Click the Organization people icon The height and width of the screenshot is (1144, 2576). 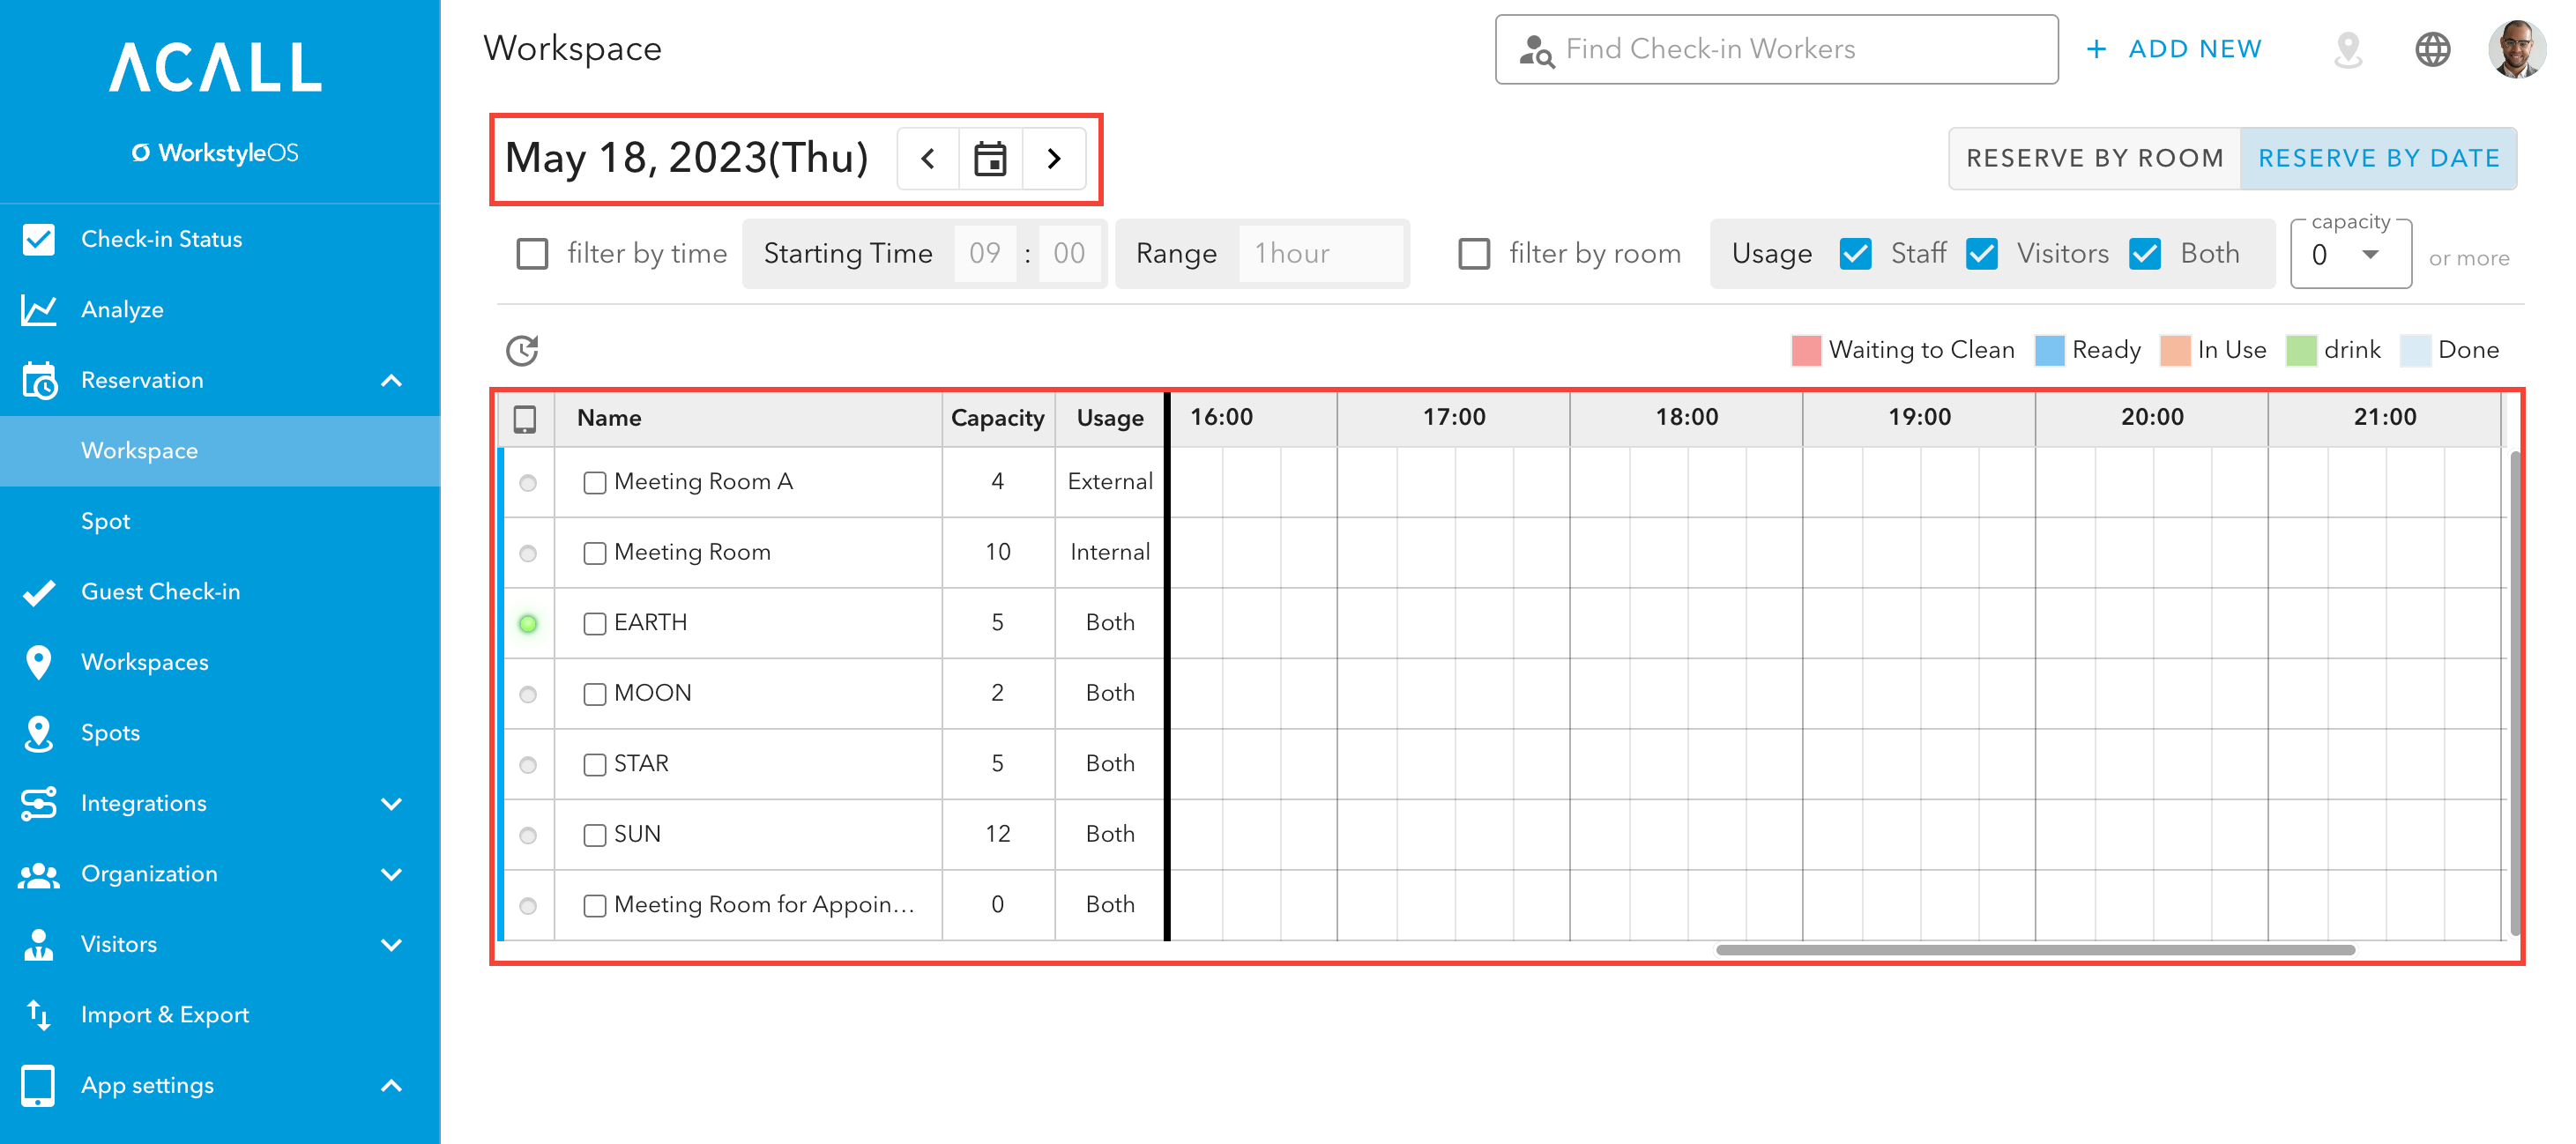point(38,874)
